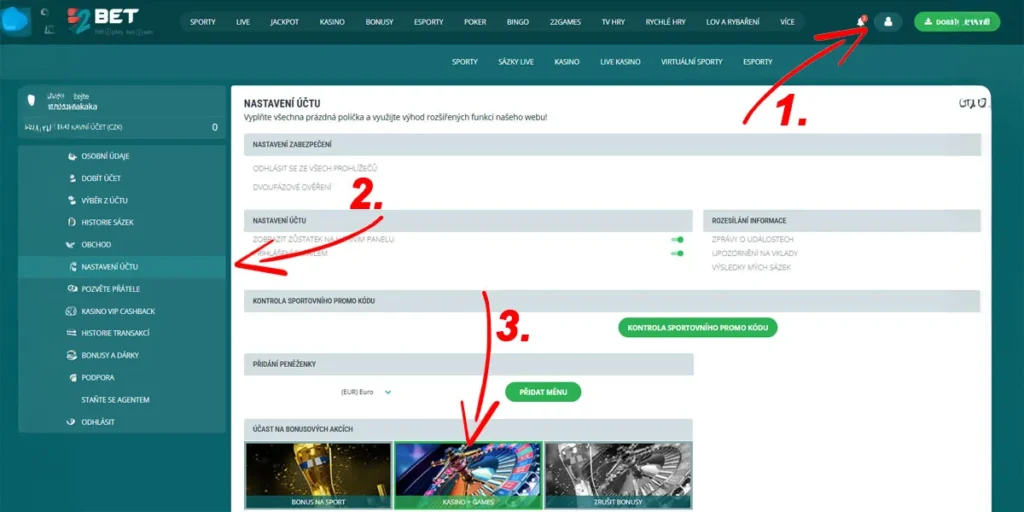The width and height of the screenshot is (1024, 512).
Task: Open the Bingo top menu
Action: pyautogui.click(x=518, y=22)
